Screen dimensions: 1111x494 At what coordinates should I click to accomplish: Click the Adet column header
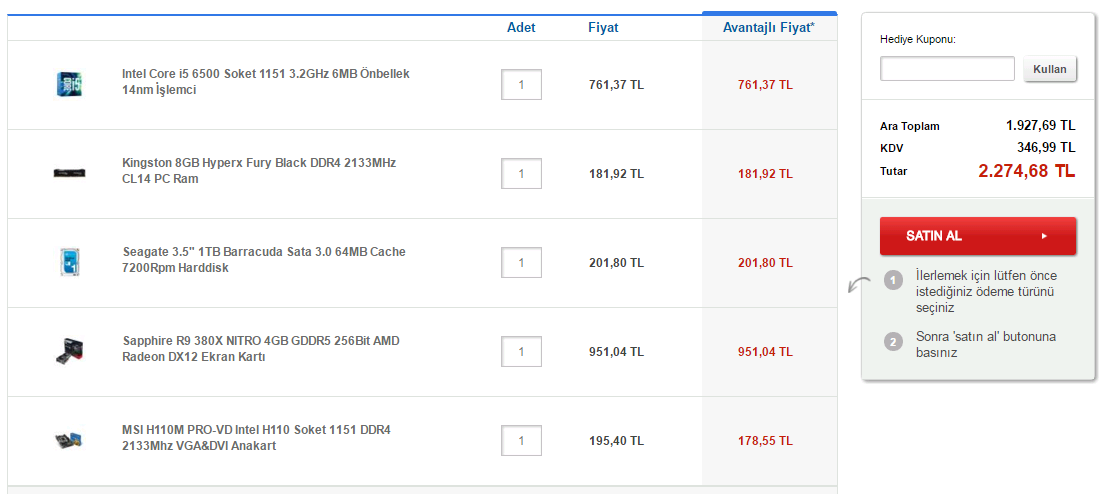pyautogui.click(x=521, y=28)
